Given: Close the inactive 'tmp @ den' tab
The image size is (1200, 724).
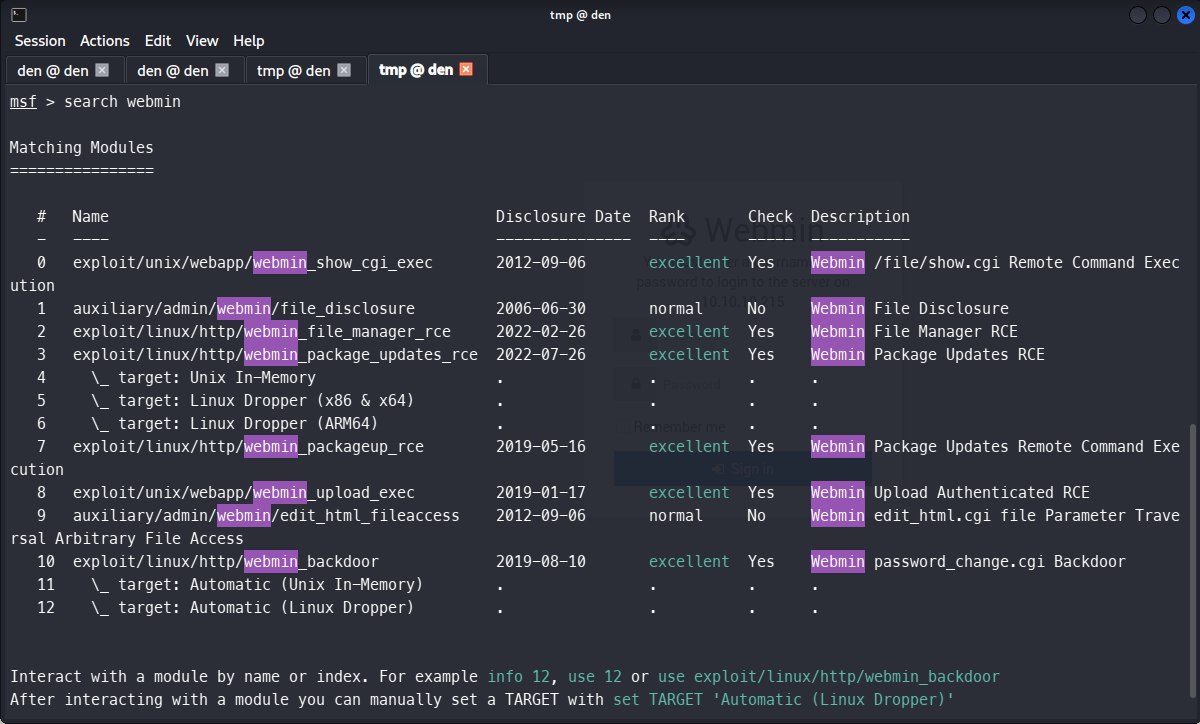Looking at the screenshot, I should pos(344,70).
